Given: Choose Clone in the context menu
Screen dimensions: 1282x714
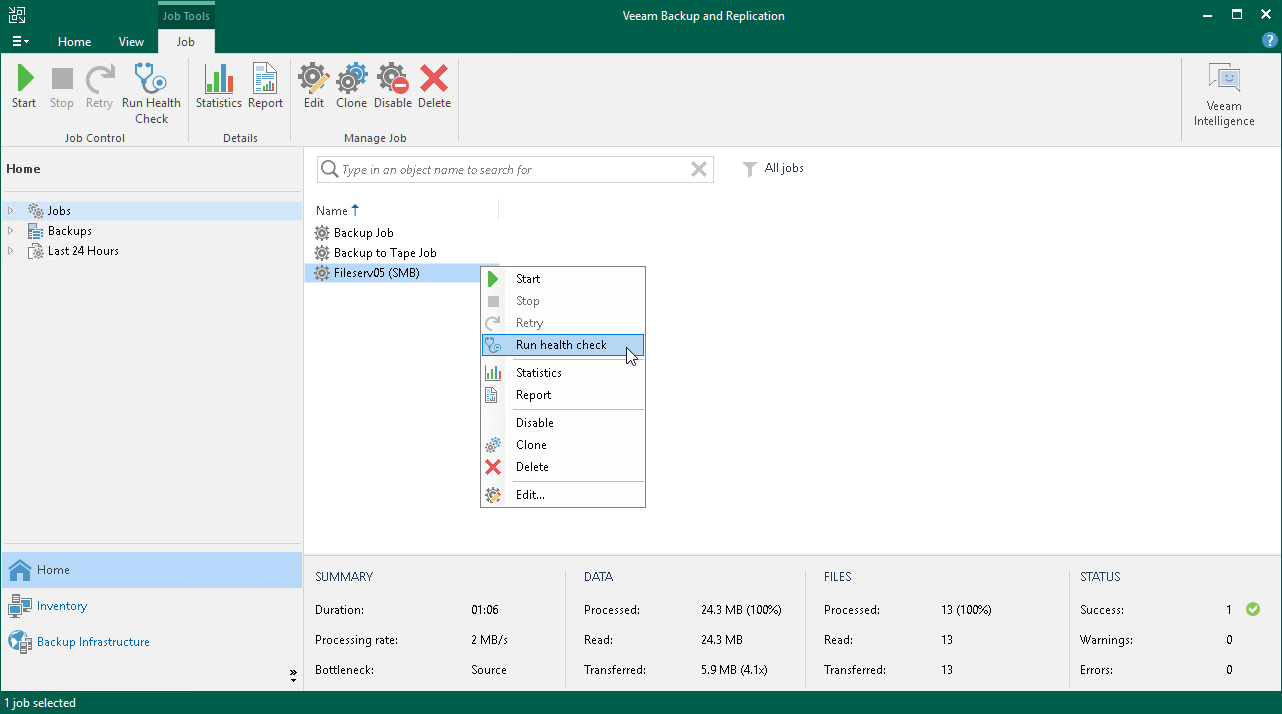Looking at the screenshot, I should [x=563, y=445].
